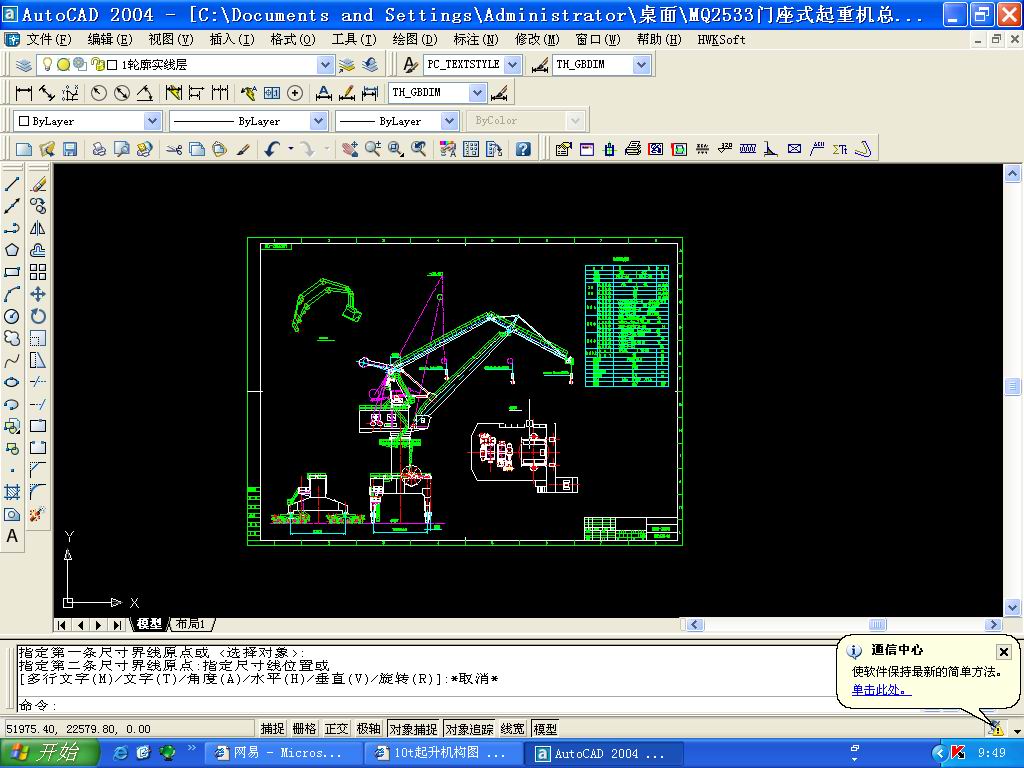Toggle 对象捕捉 (Object Snap) in status bar
The image size is (1024, 768).
pyautogui.click(x=412, y=729)
